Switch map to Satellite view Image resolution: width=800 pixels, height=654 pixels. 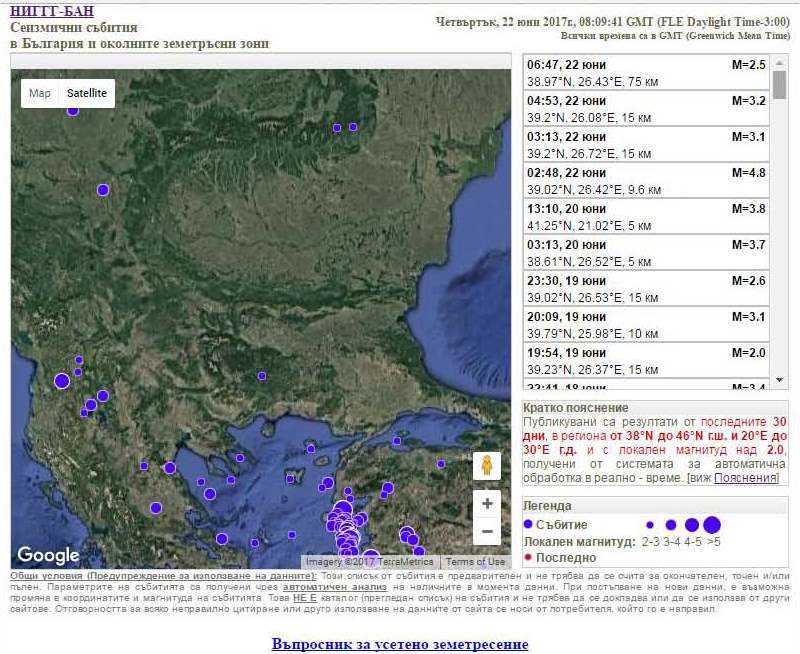85,93
